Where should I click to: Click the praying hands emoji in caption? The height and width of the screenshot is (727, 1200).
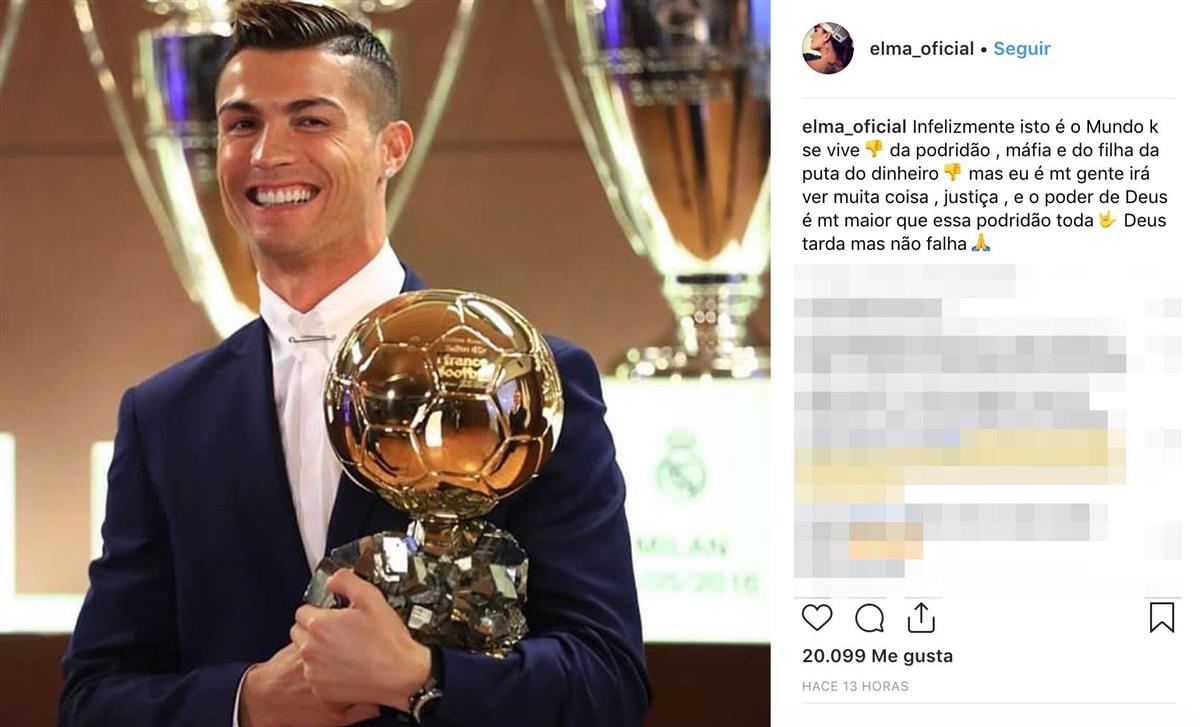[981, 243]
